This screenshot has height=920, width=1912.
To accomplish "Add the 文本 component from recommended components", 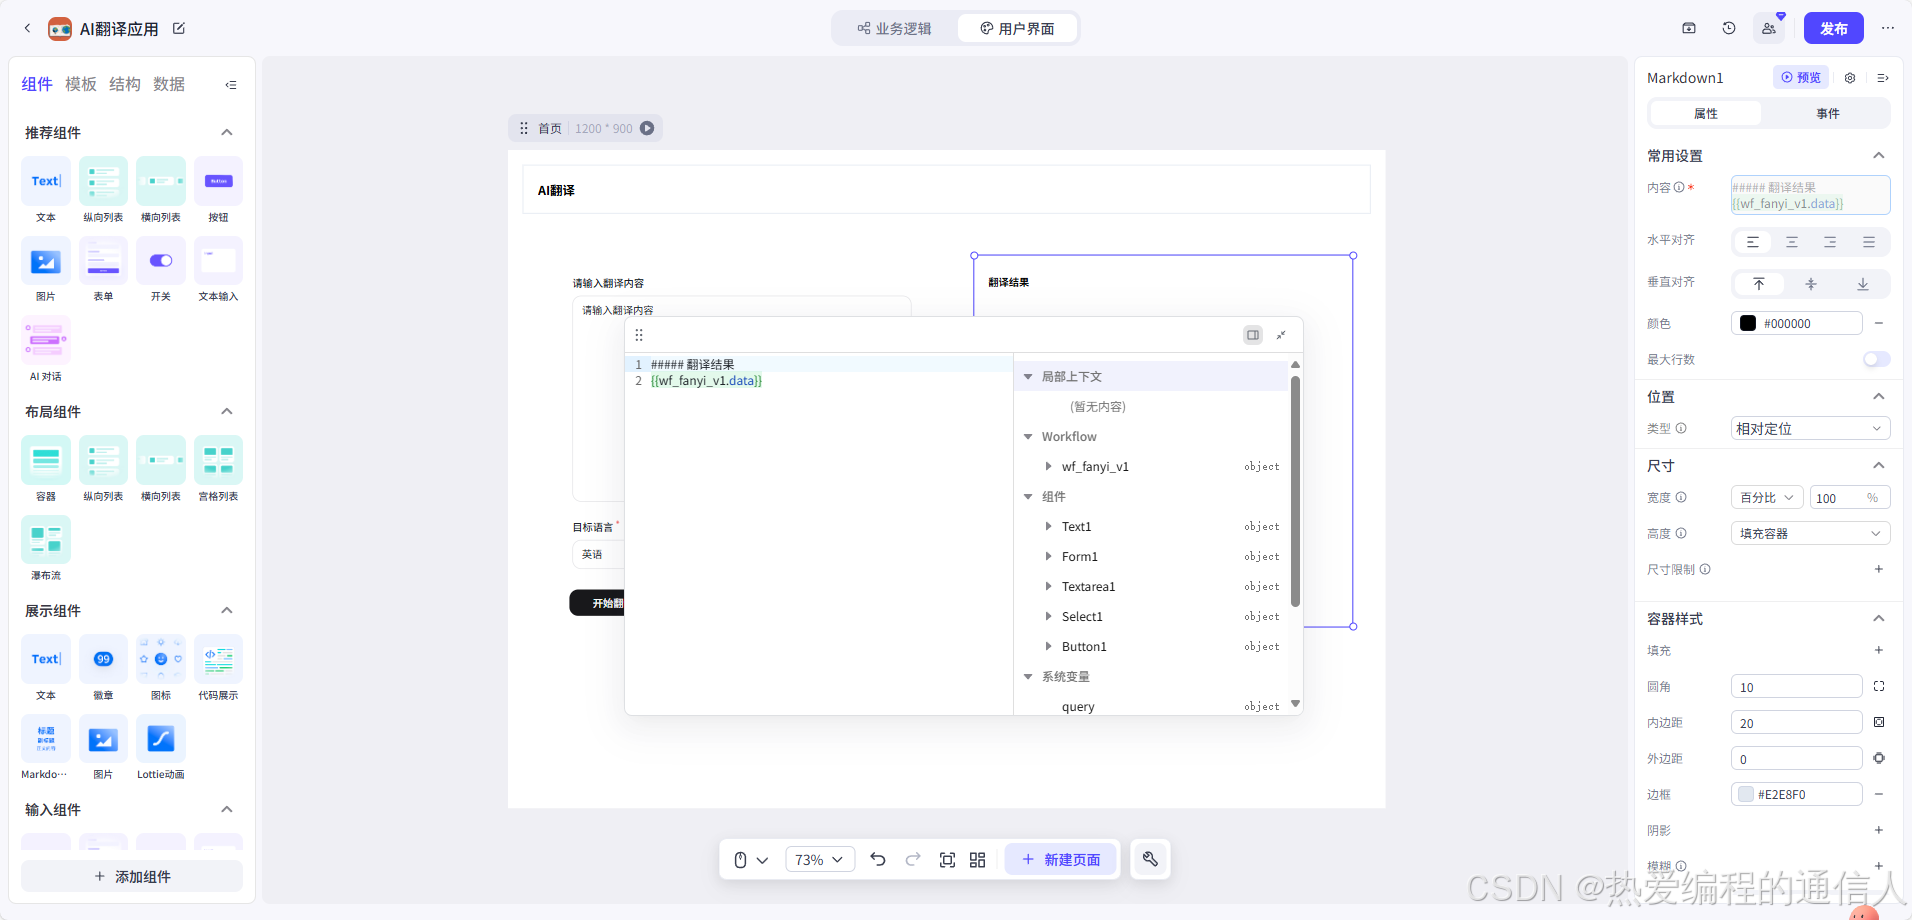I will point(46,181).
